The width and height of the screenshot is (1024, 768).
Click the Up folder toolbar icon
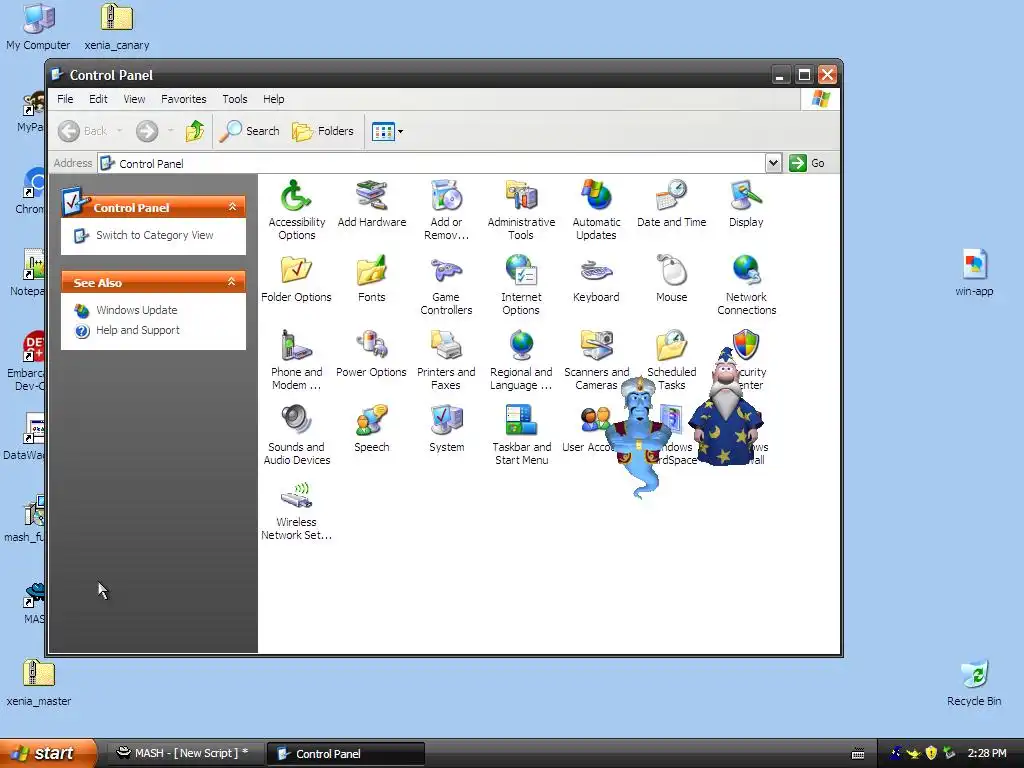[x=195, y=131]
